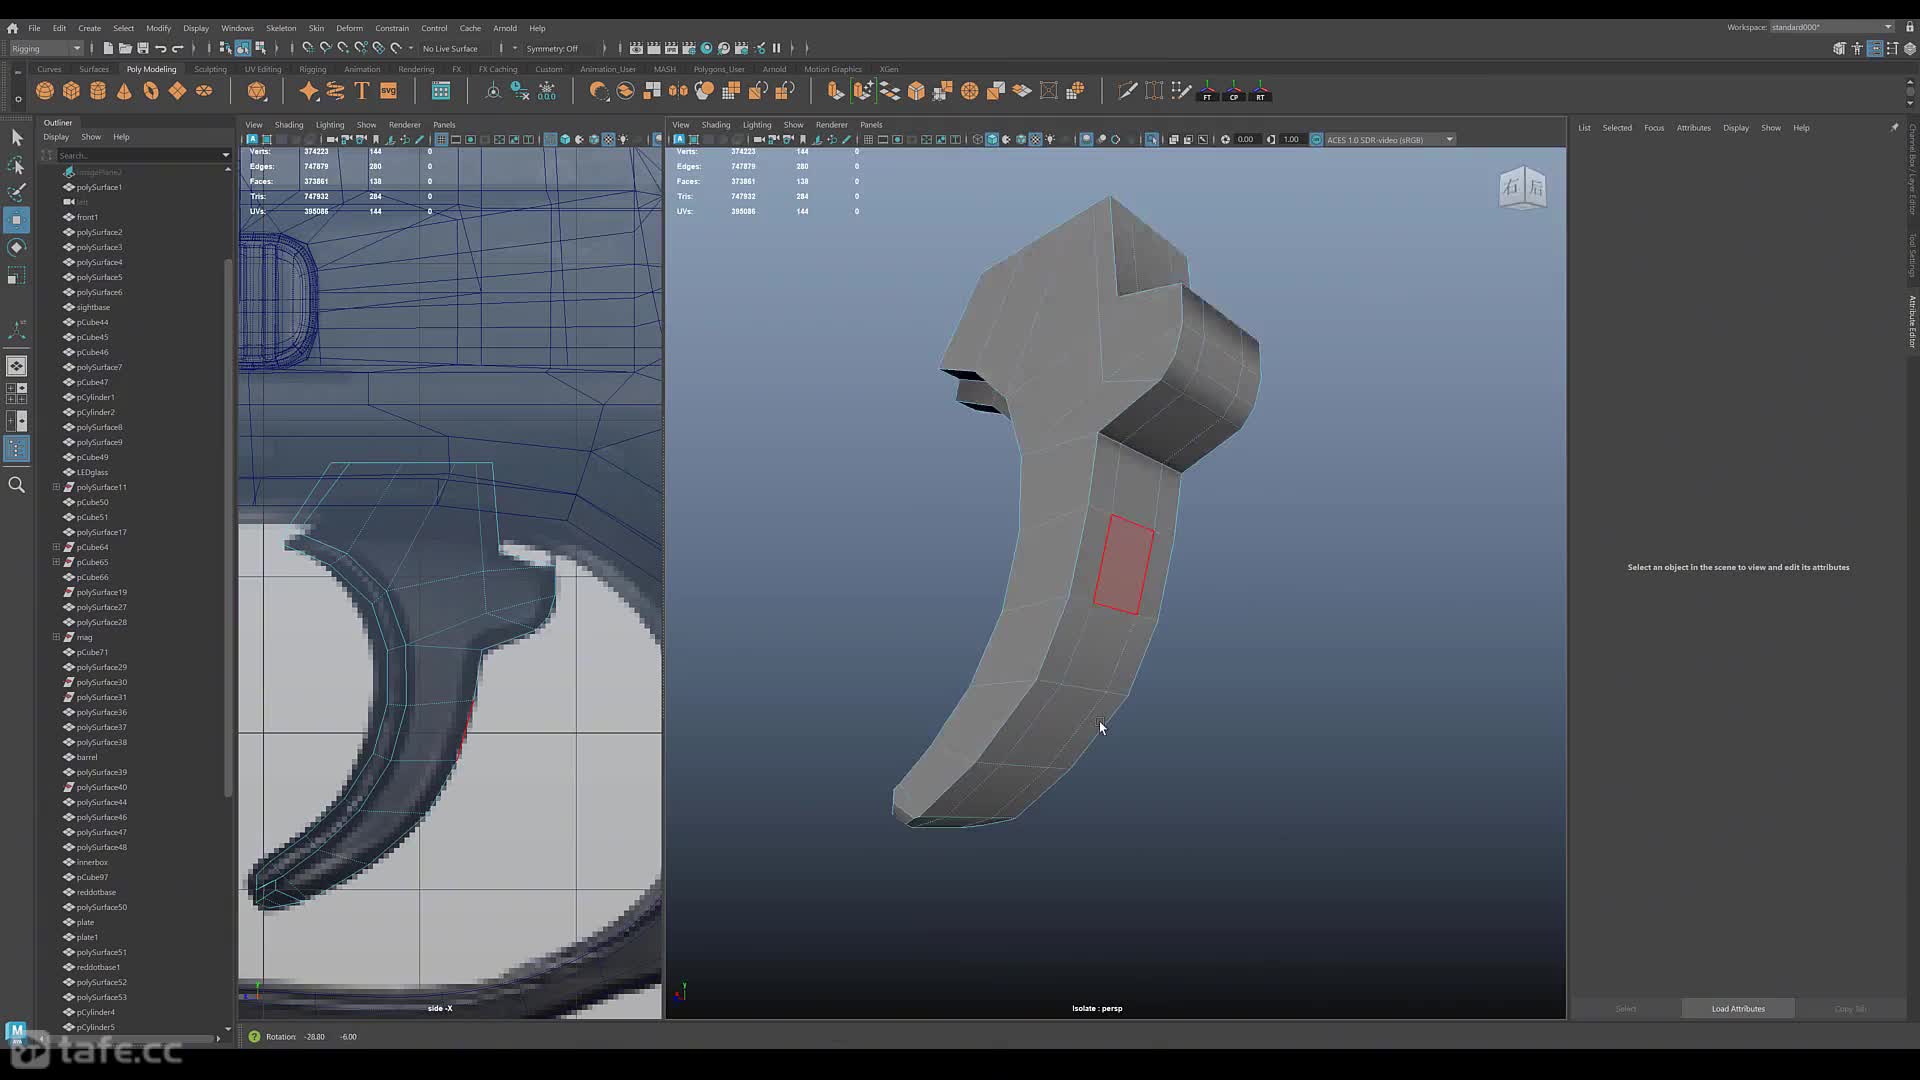Click the Mirror shelf icon

pyautogui.click(x=678, y=91)
